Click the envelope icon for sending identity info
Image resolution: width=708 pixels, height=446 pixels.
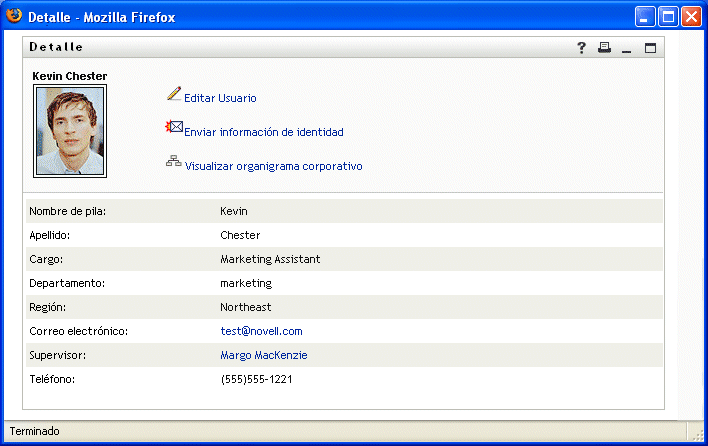click(x=174, y=128)
